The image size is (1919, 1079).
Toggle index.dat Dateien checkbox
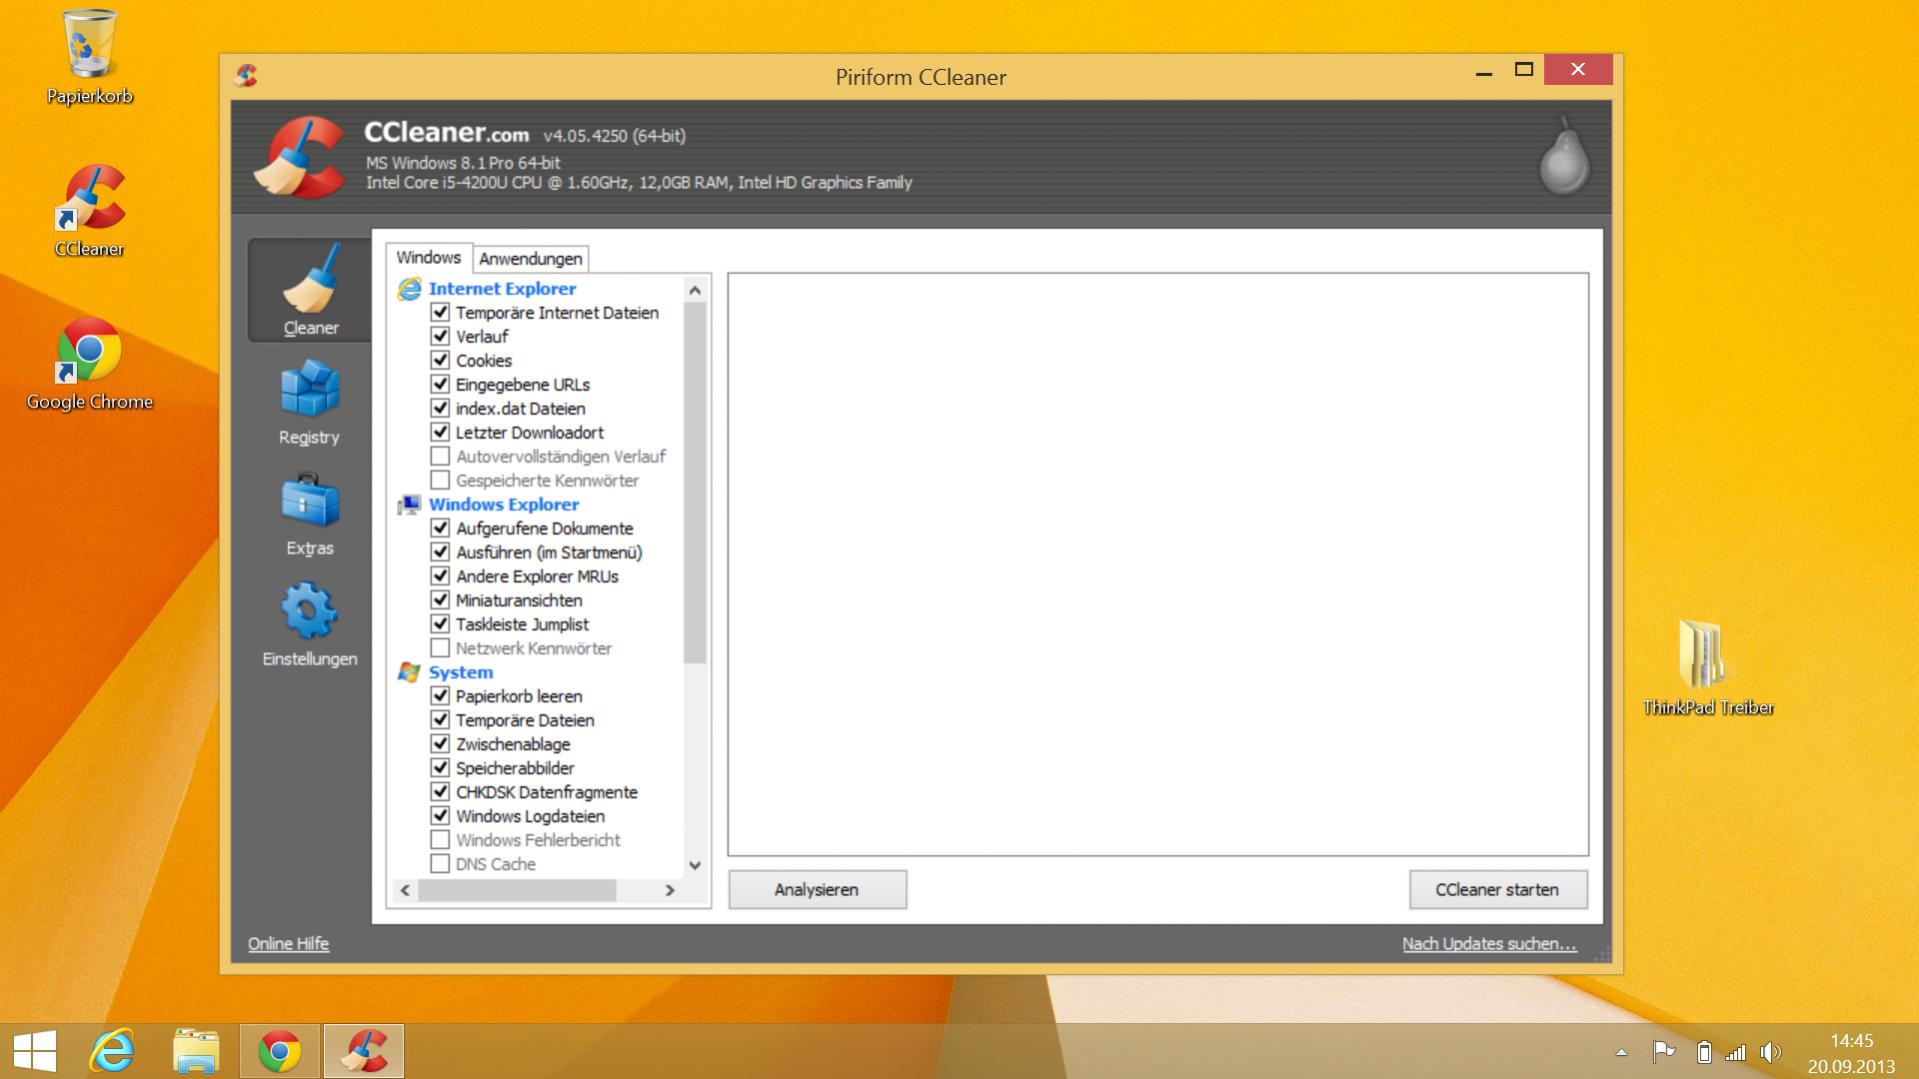coord(440,408)
